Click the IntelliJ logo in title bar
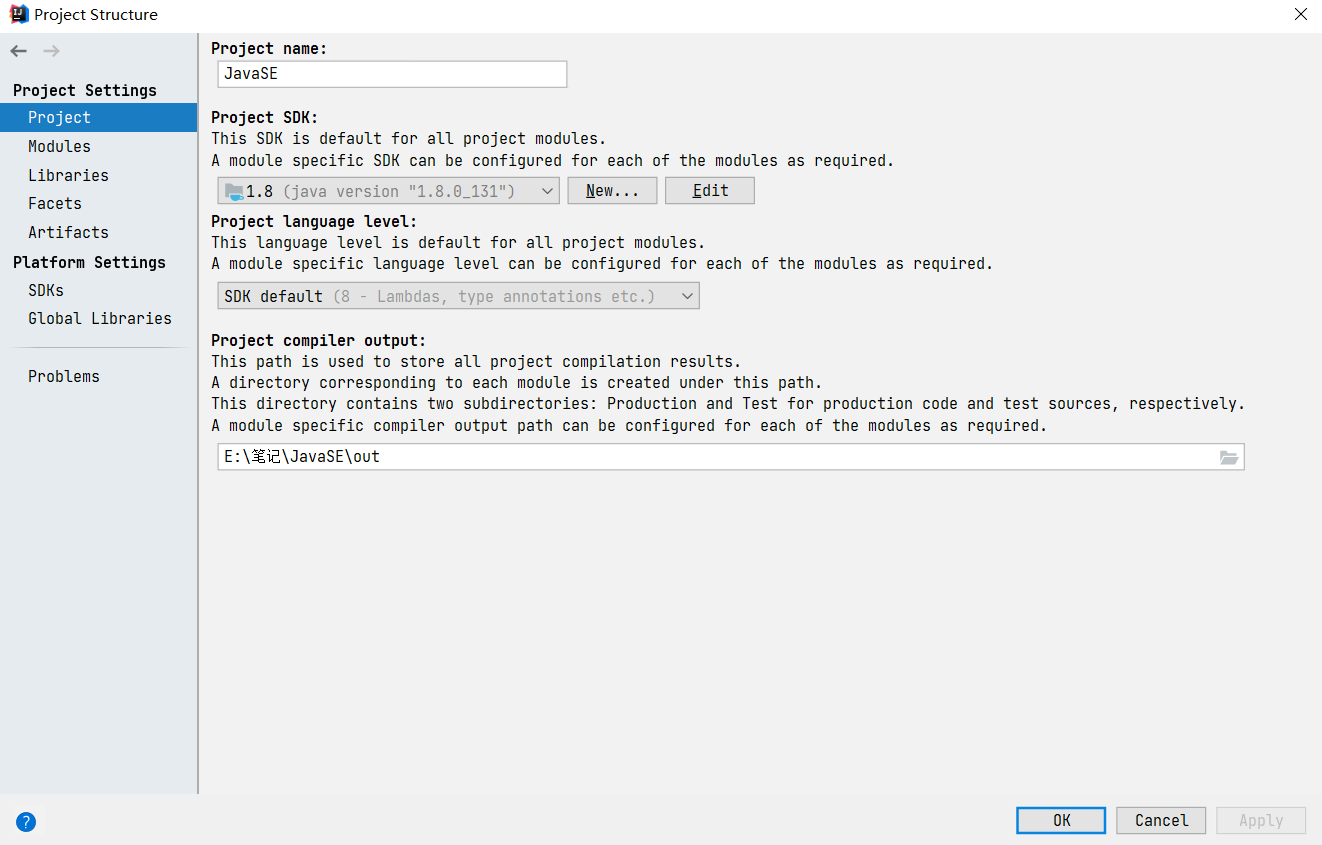This screenshot has width=1322, height=845. click(18, 14)
